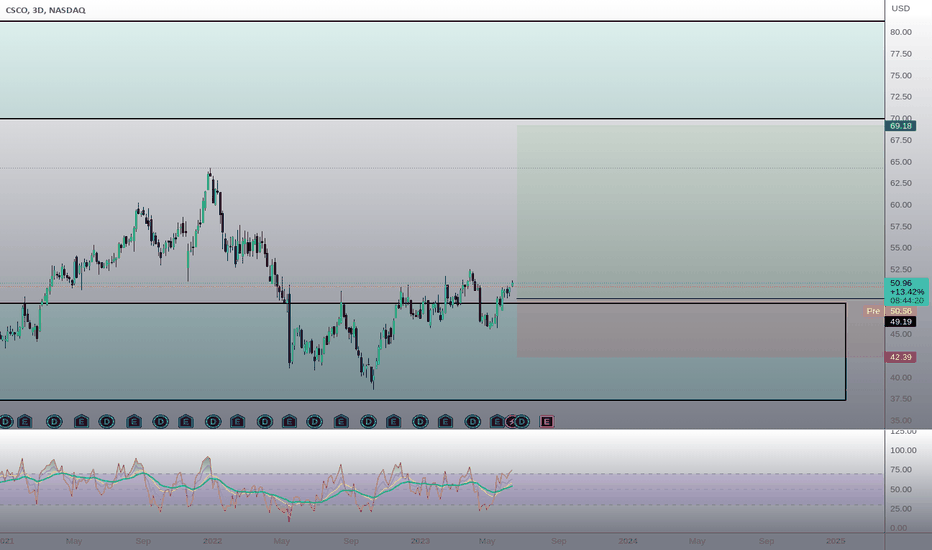Click the black 49.19 price label

[900, 322]
